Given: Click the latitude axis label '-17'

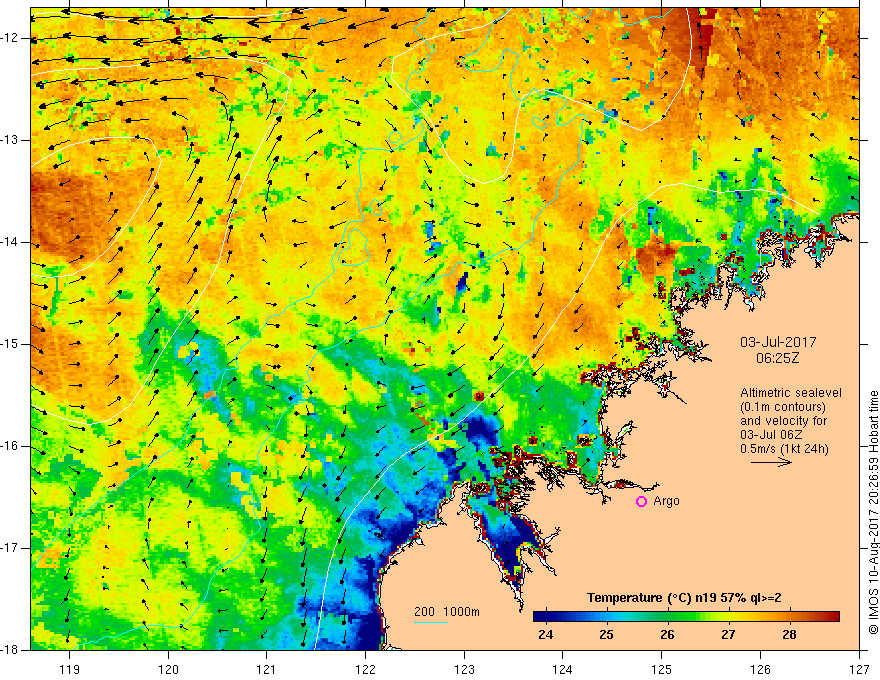Looking at the screenshot, I should (x=11, y=548).
